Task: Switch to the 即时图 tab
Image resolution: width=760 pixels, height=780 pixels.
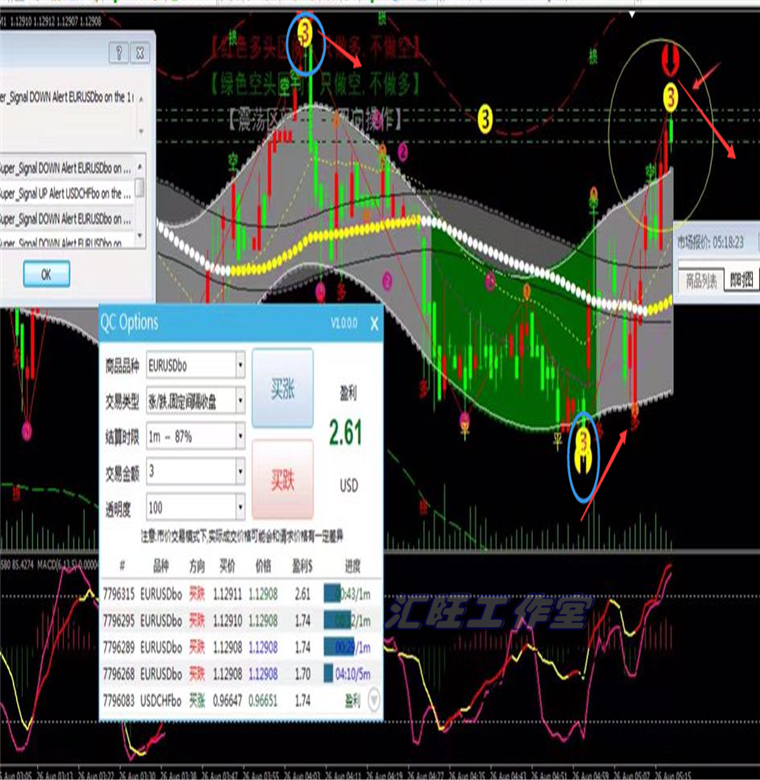Action: [741, 282]
